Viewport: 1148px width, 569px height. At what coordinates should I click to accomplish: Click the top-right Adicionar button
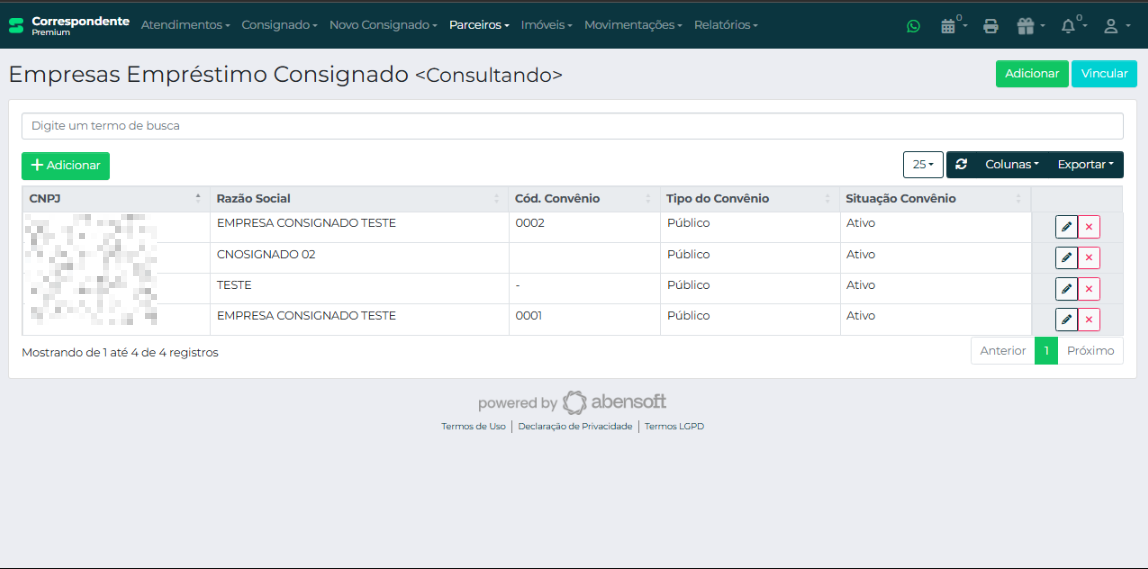1032,74
